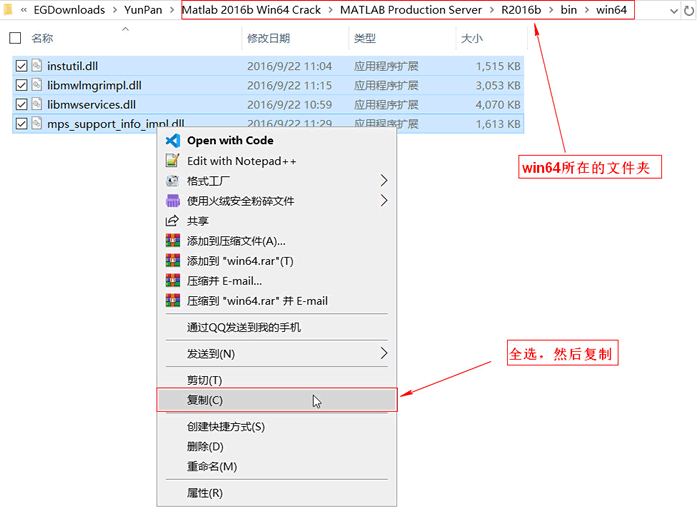The width and height of the screenshot is (700, 509).
Task: Choose Edit with Notepad++
Action: pos(276,161)
